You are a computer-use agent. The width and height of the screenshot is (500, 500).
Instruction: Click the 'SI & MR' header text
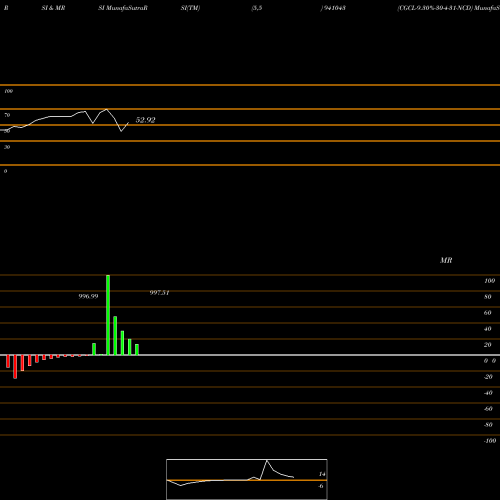[53, 8]
